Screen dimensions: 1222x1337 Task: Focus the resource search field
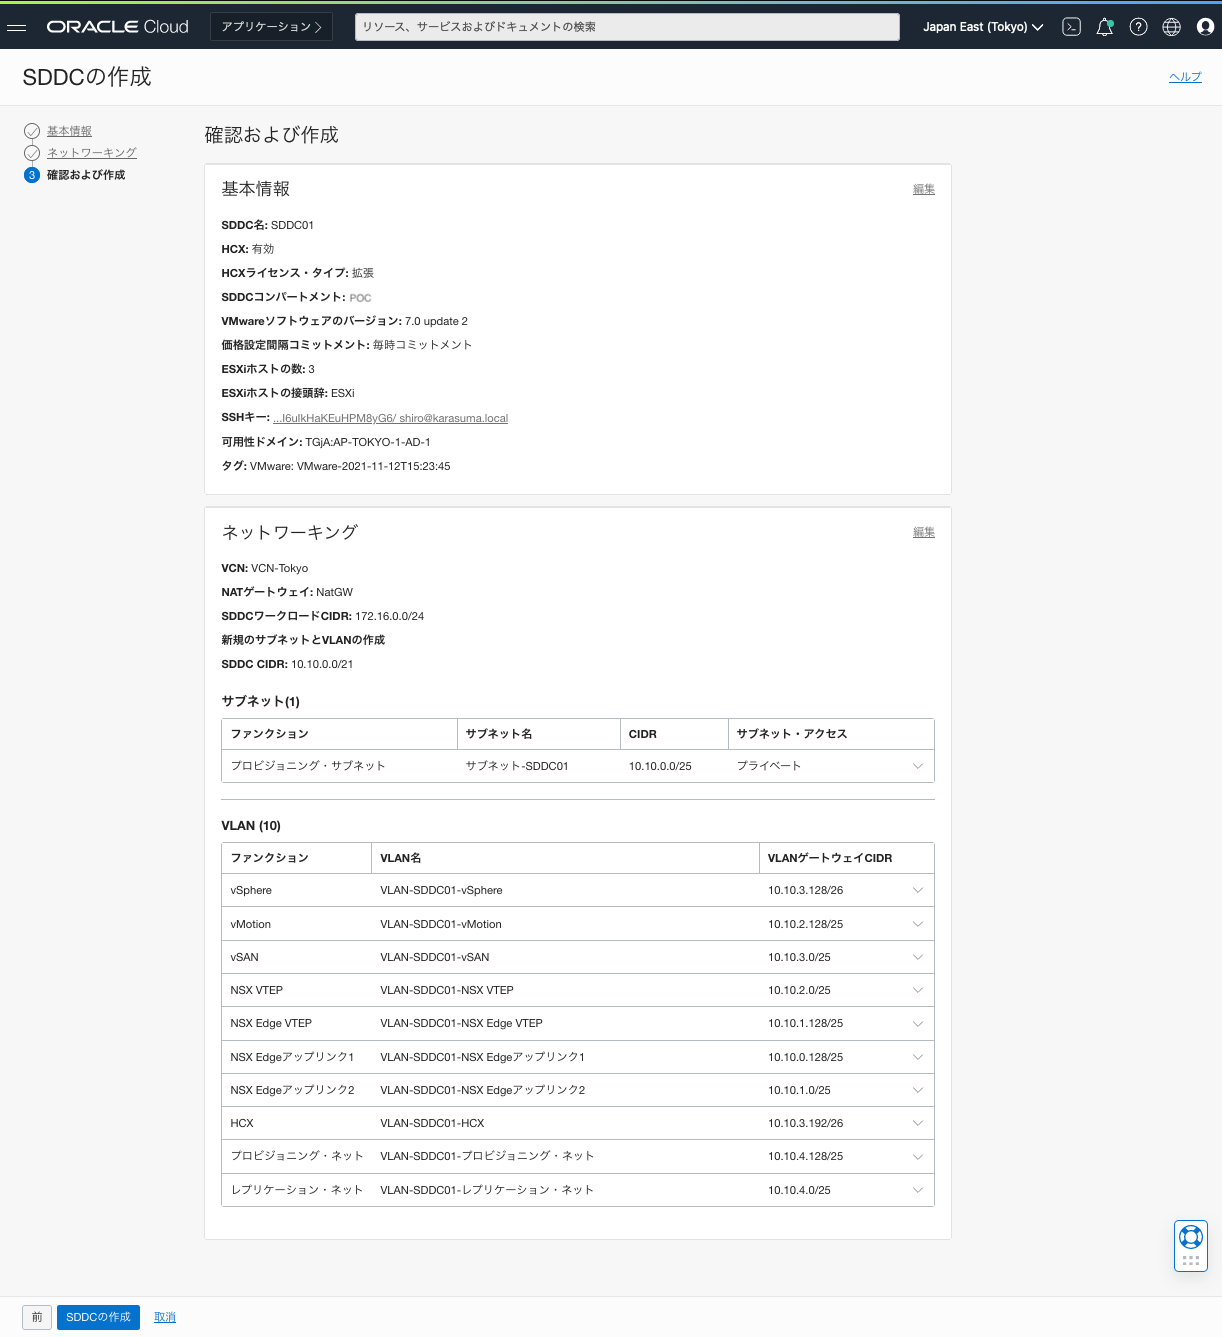[627, 27]
